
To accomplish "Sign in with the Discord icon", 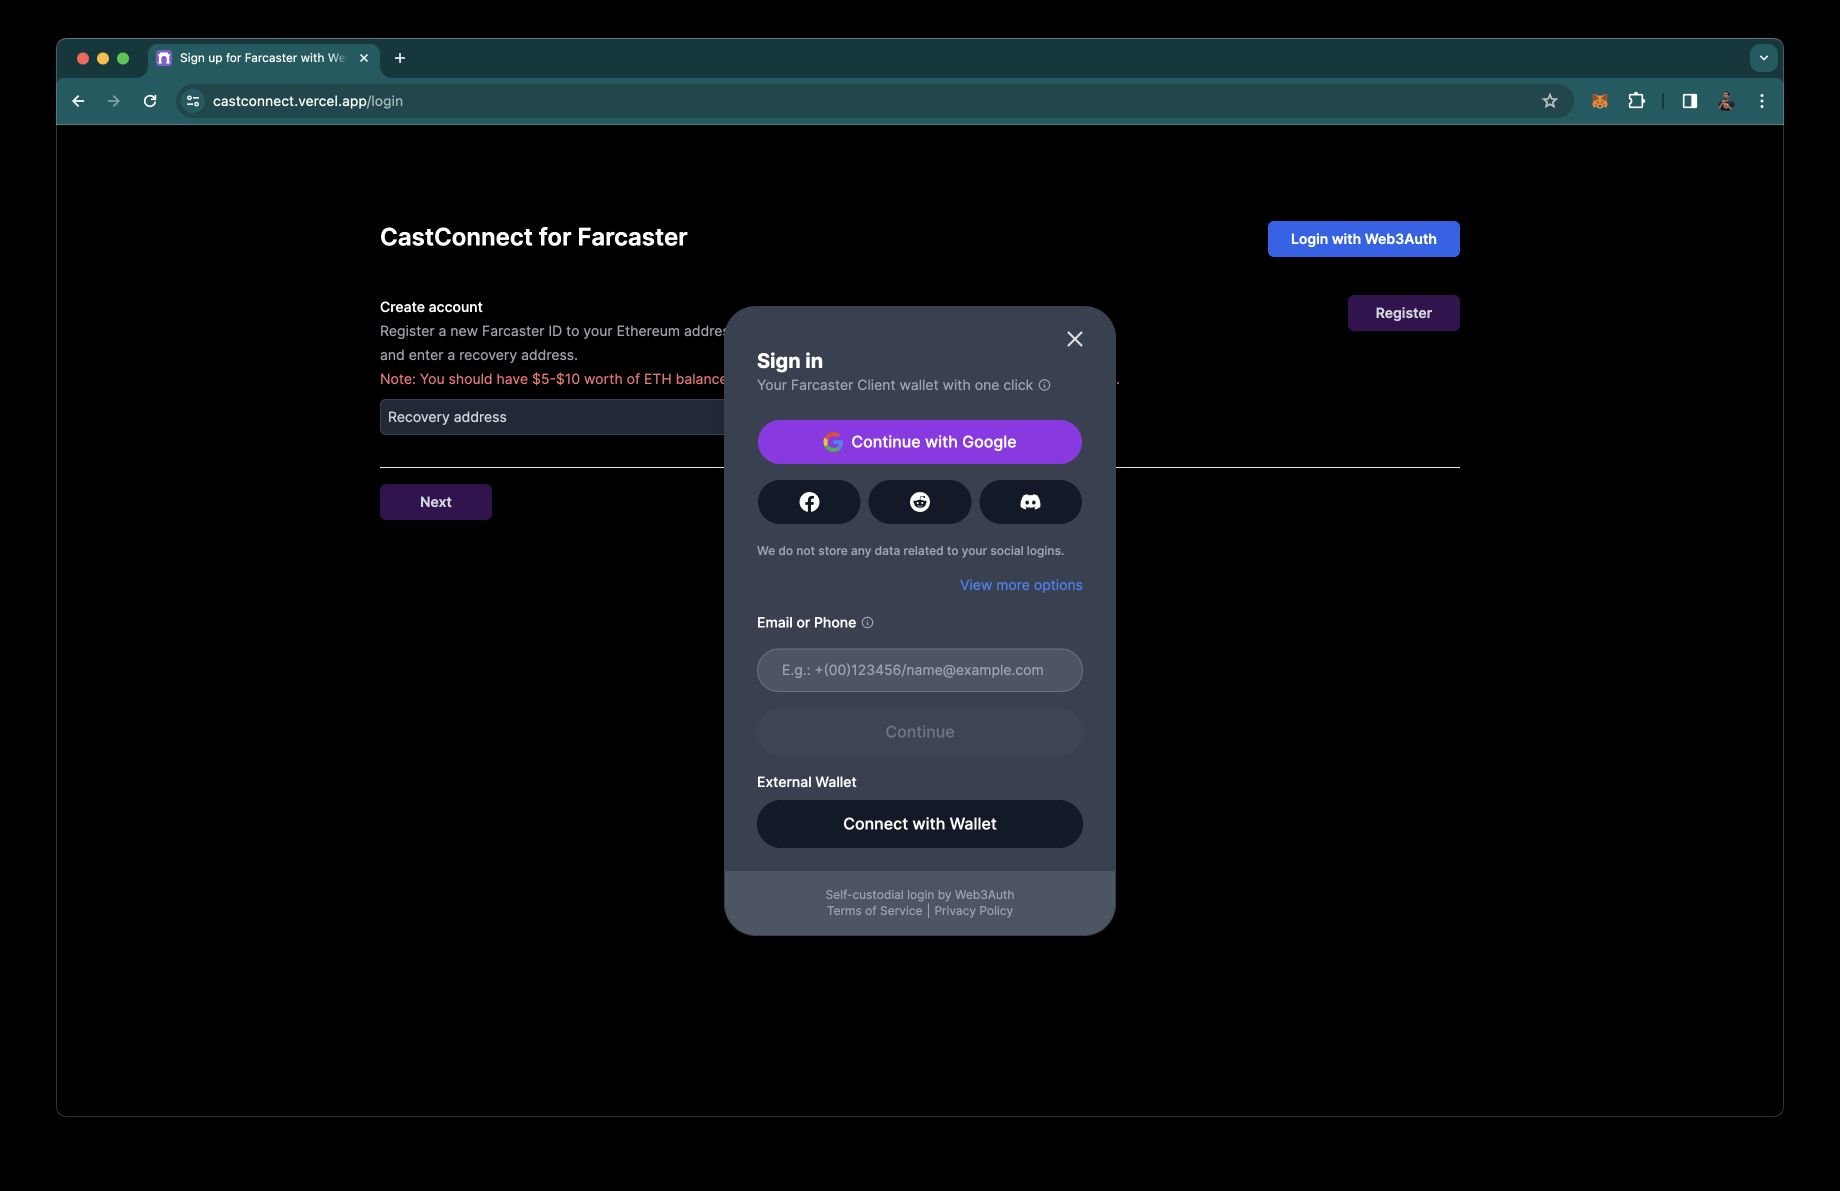I will pos(1030,502).
